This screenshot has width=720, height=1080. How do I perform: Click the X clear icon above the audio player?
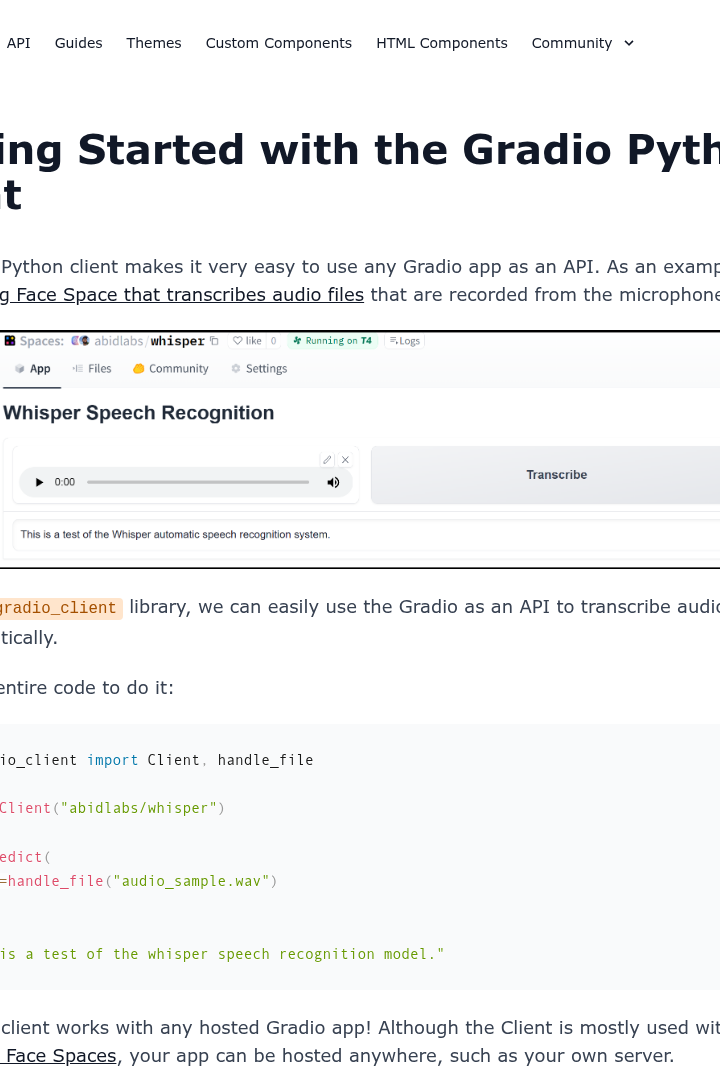pos(346,459)
